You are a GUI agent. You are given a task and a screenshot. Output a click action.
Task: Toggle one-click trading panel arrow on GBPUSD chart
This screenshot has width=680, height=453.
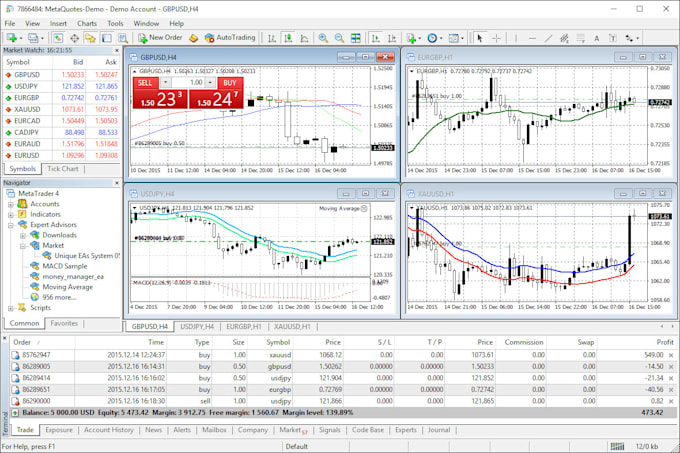pyautogui.click(x=136, y=71)
